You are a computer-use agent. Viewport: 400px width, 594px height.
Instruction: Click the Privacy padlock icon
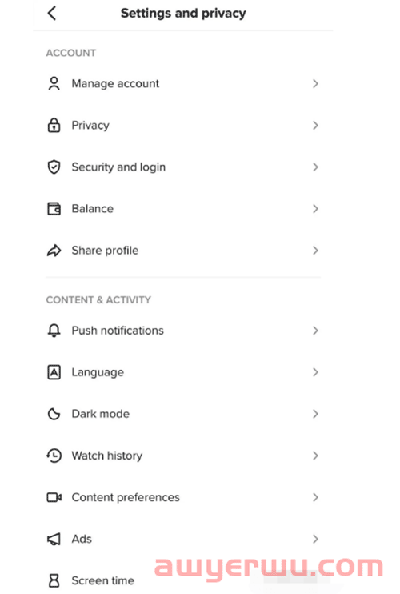click(x=54, y=125)
